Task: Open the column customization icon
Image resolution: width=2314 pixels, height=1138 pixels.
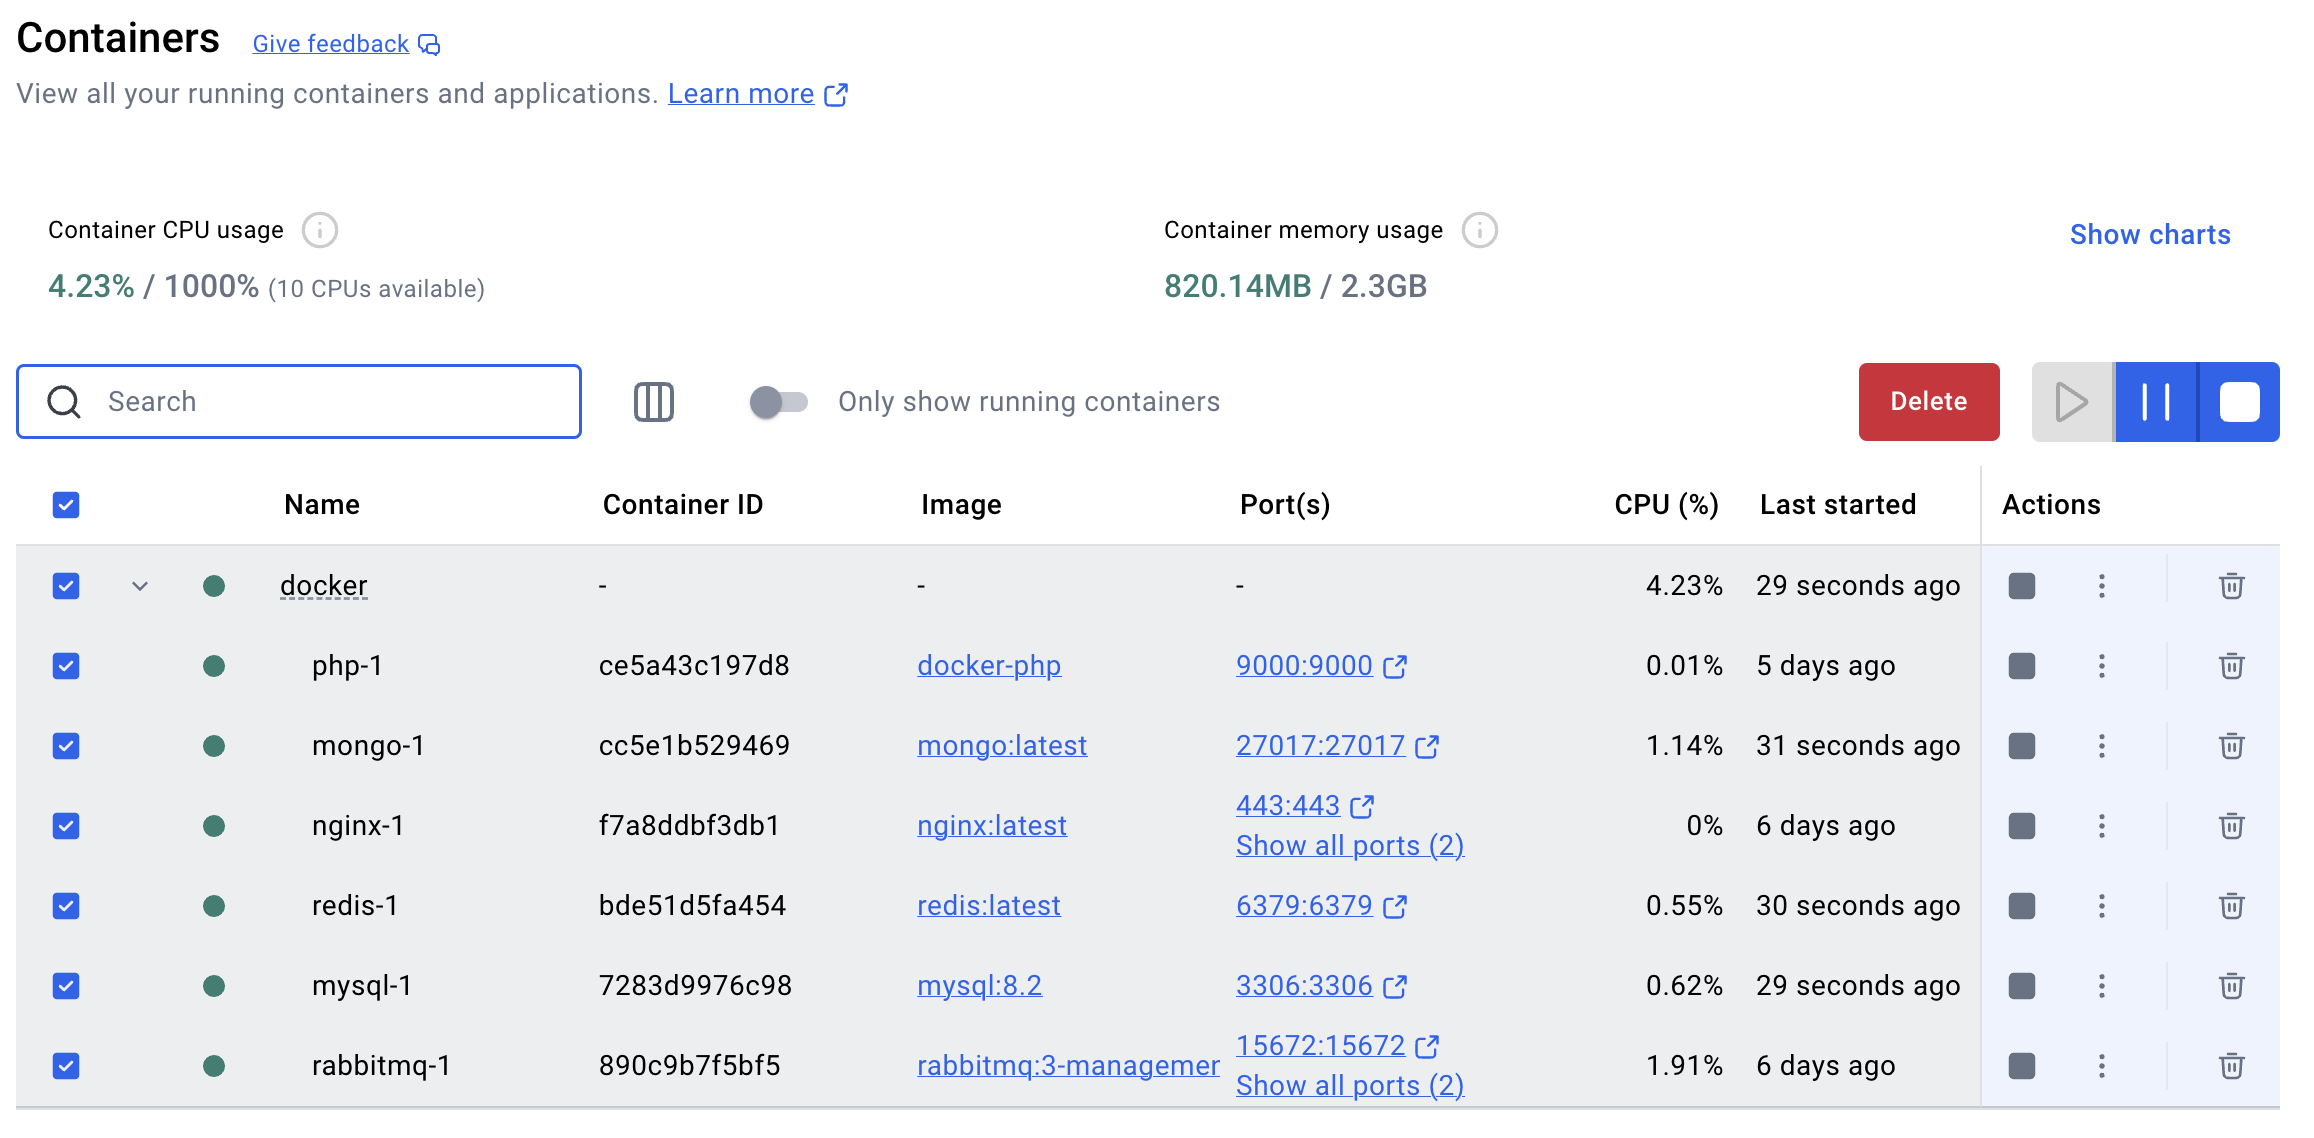Action: [654, 401]
